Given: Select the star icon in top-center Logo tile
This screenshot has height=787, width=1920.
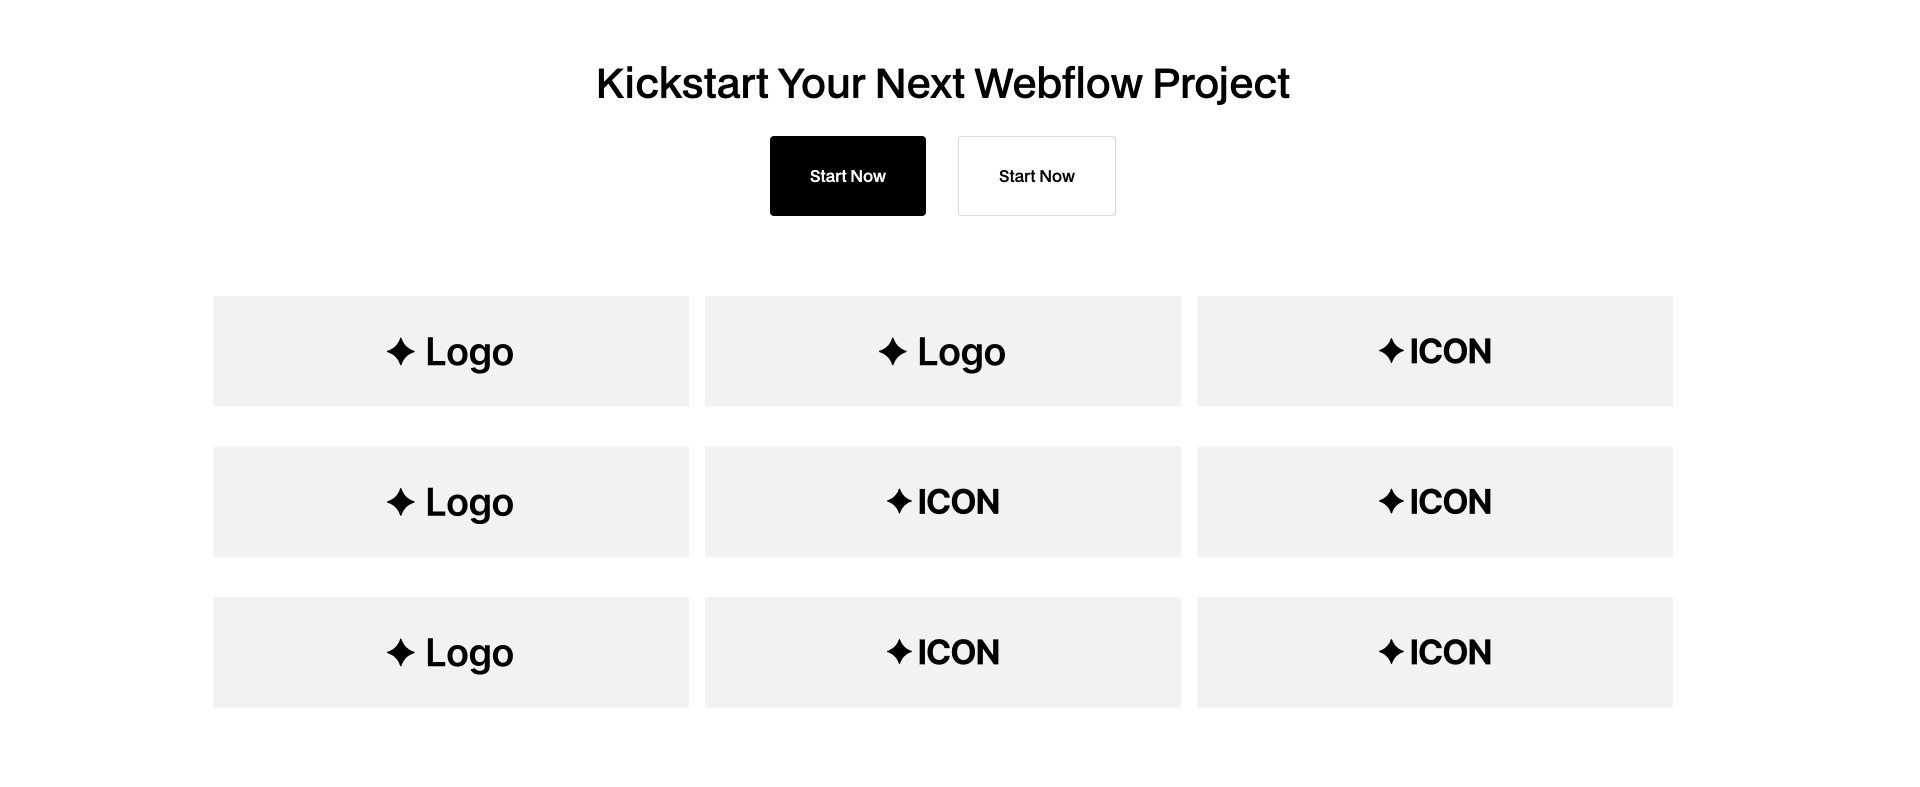Looking at the screenshot, I should click(x=893, y=352).
